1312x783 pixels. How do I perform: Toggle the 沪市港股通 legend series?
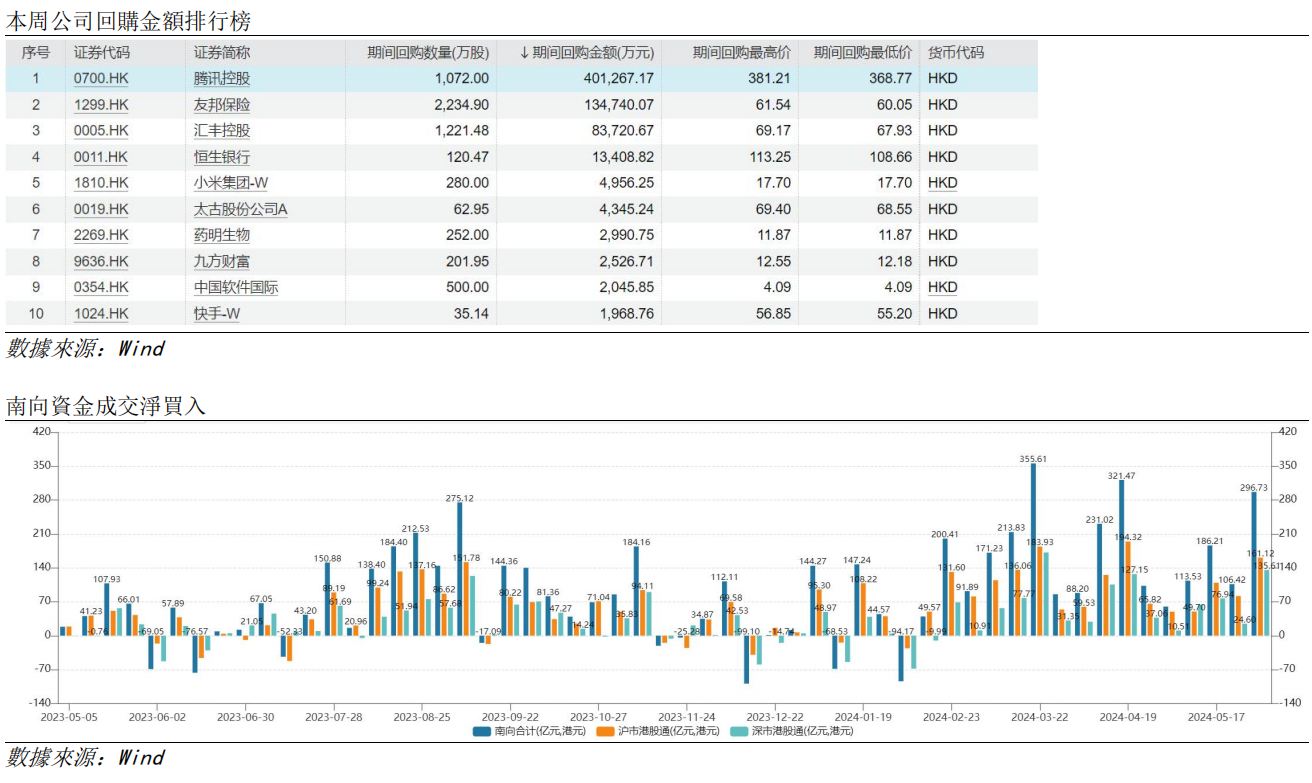pos(657,731)
